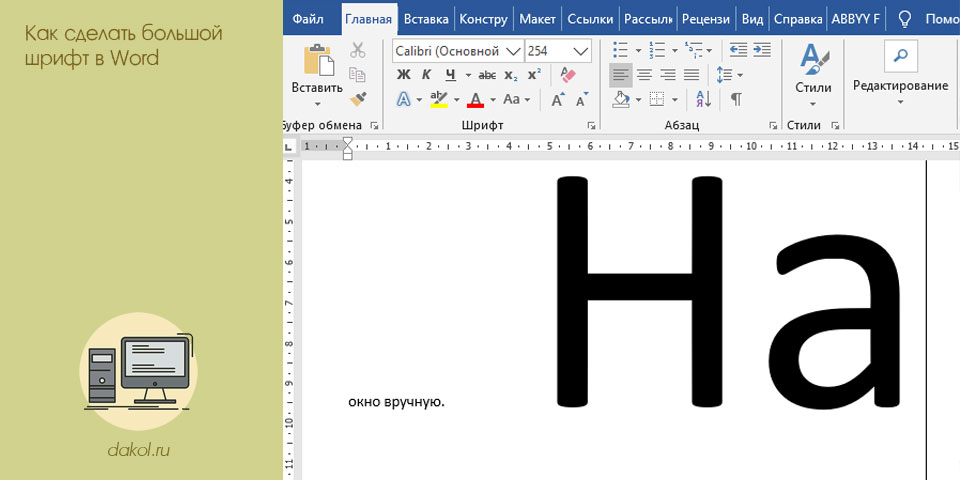Open the Стили styles gallery
Viewport: 960px width, 480px height.
813,77
